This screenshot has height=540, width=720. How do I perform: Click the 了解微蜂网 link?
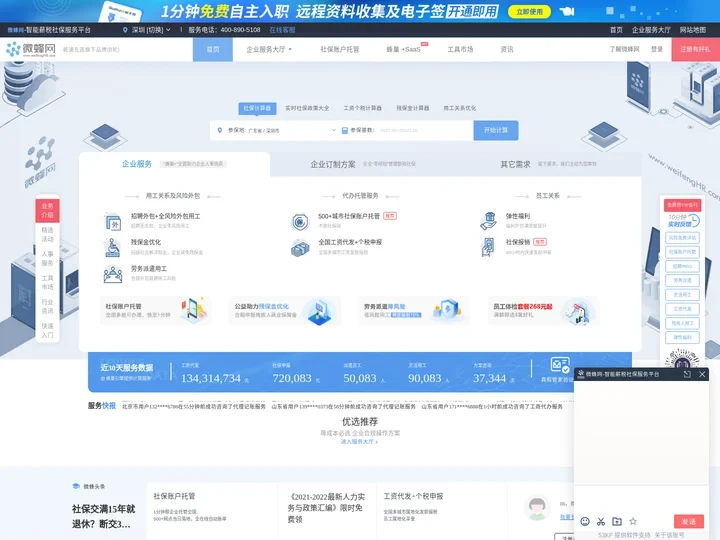624,49
